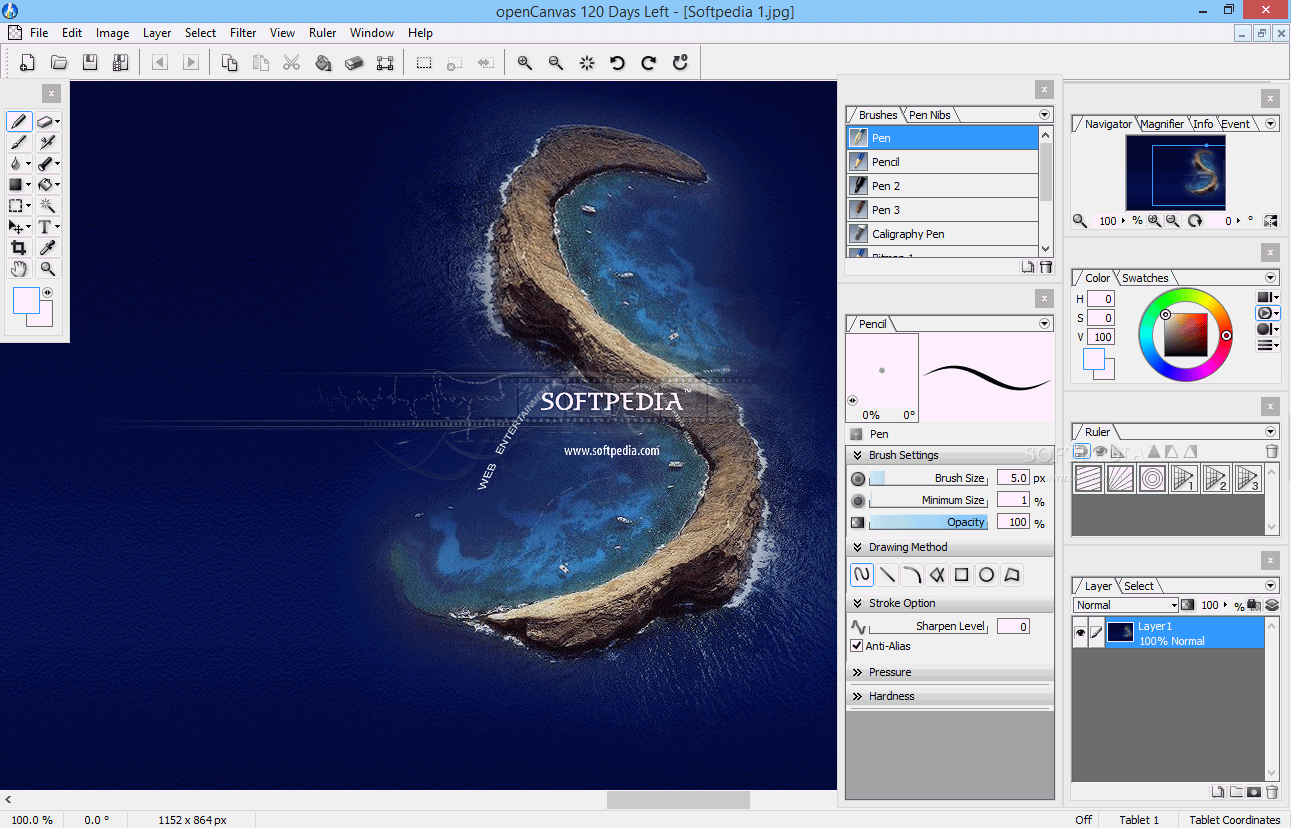Click the zoom out toolbar icon

[556, 63]
